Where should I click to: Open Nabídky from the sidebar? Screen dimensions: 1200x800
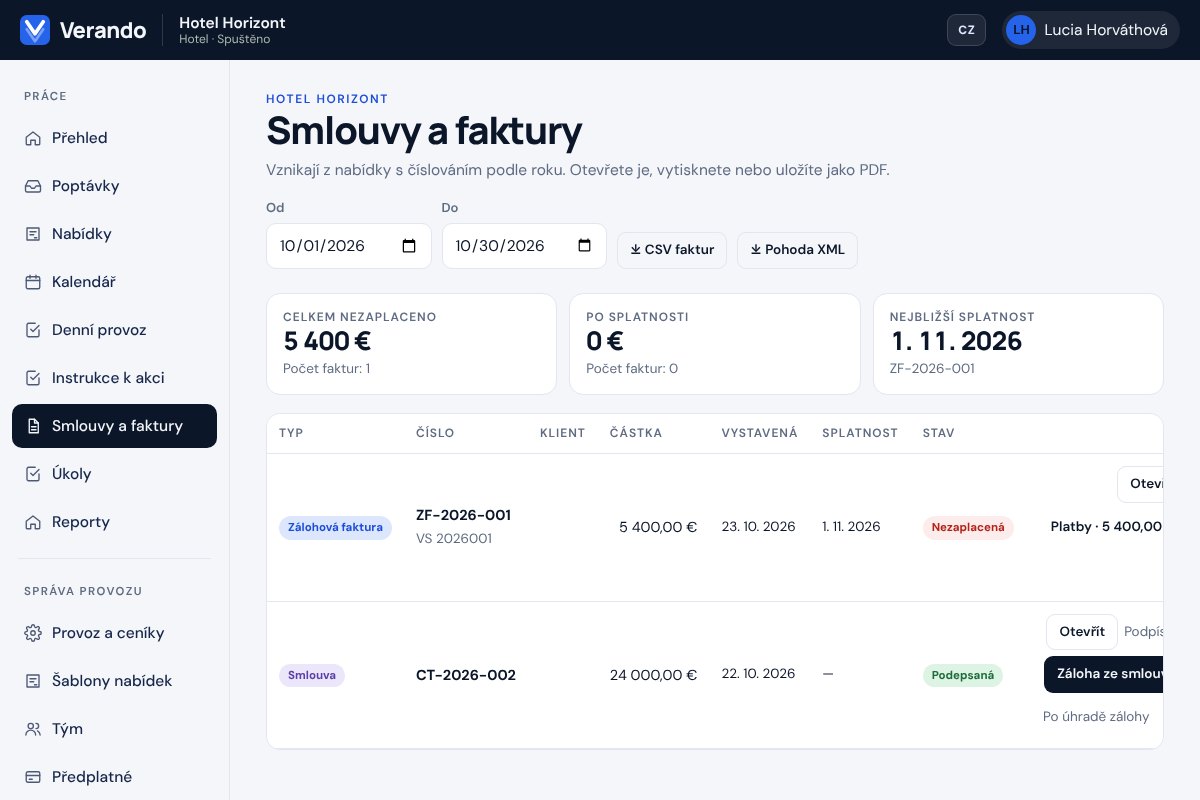coord(114,234)
